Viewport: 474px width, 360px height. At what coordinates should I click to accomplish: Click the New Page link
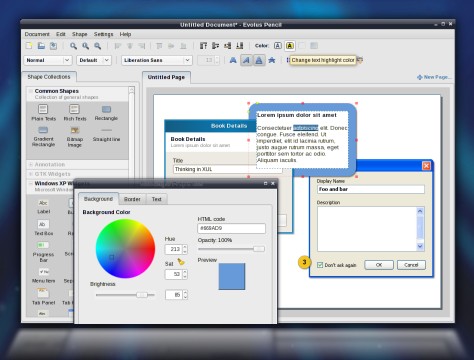(434, 77)
